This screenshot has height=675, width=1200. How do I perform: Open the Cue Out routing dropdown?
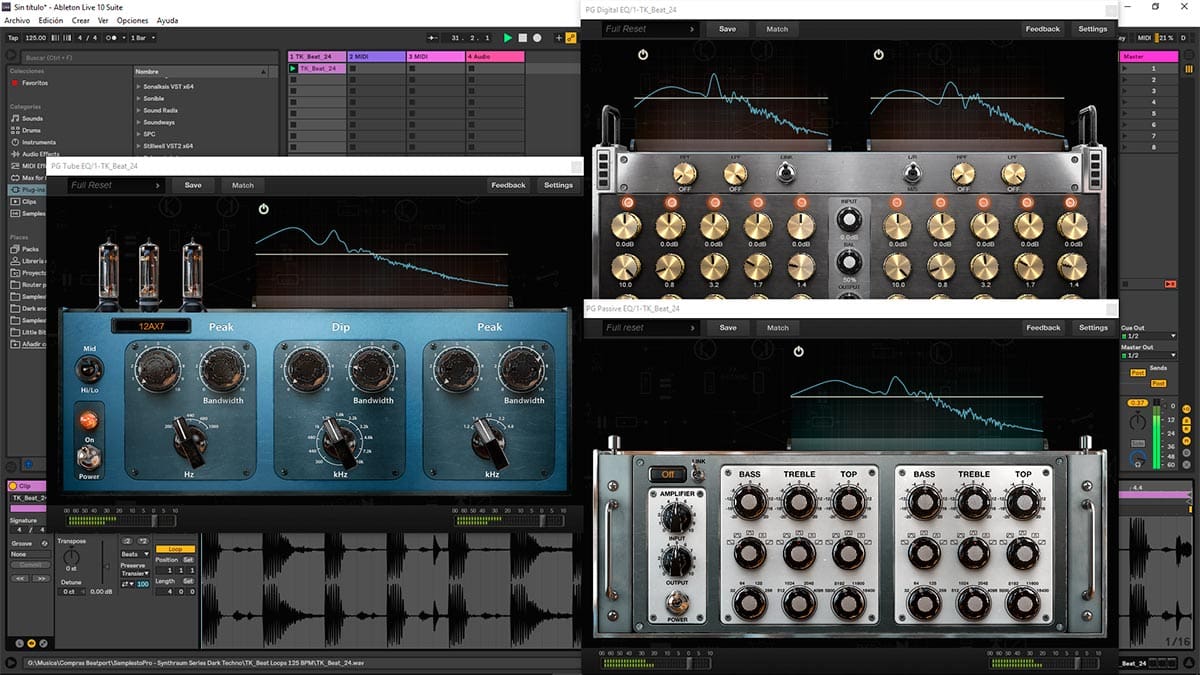pyautogui.click(x=1146, y=336)
